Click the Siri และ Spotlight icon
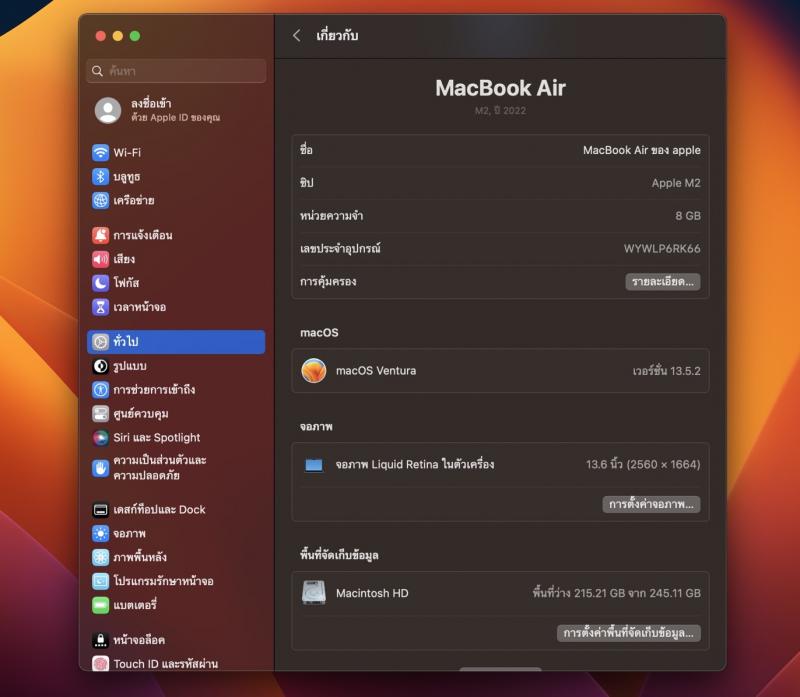Screen dimensions: 800x697 coord(101,438)
